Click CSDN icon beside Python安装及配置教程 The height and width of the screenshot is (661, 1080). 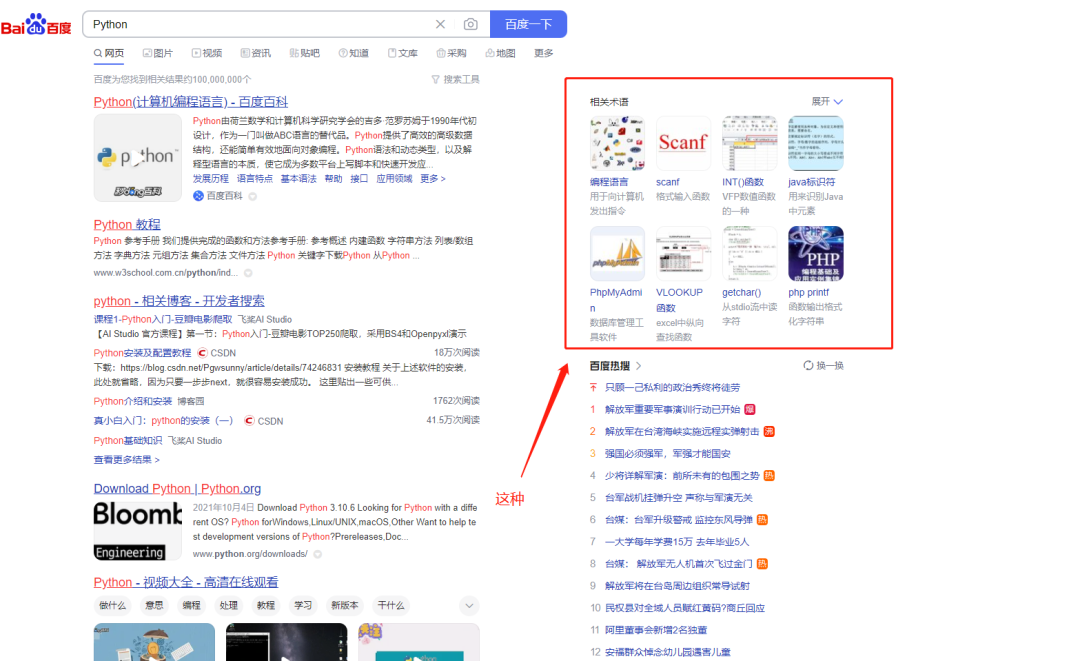coord(202,353)
